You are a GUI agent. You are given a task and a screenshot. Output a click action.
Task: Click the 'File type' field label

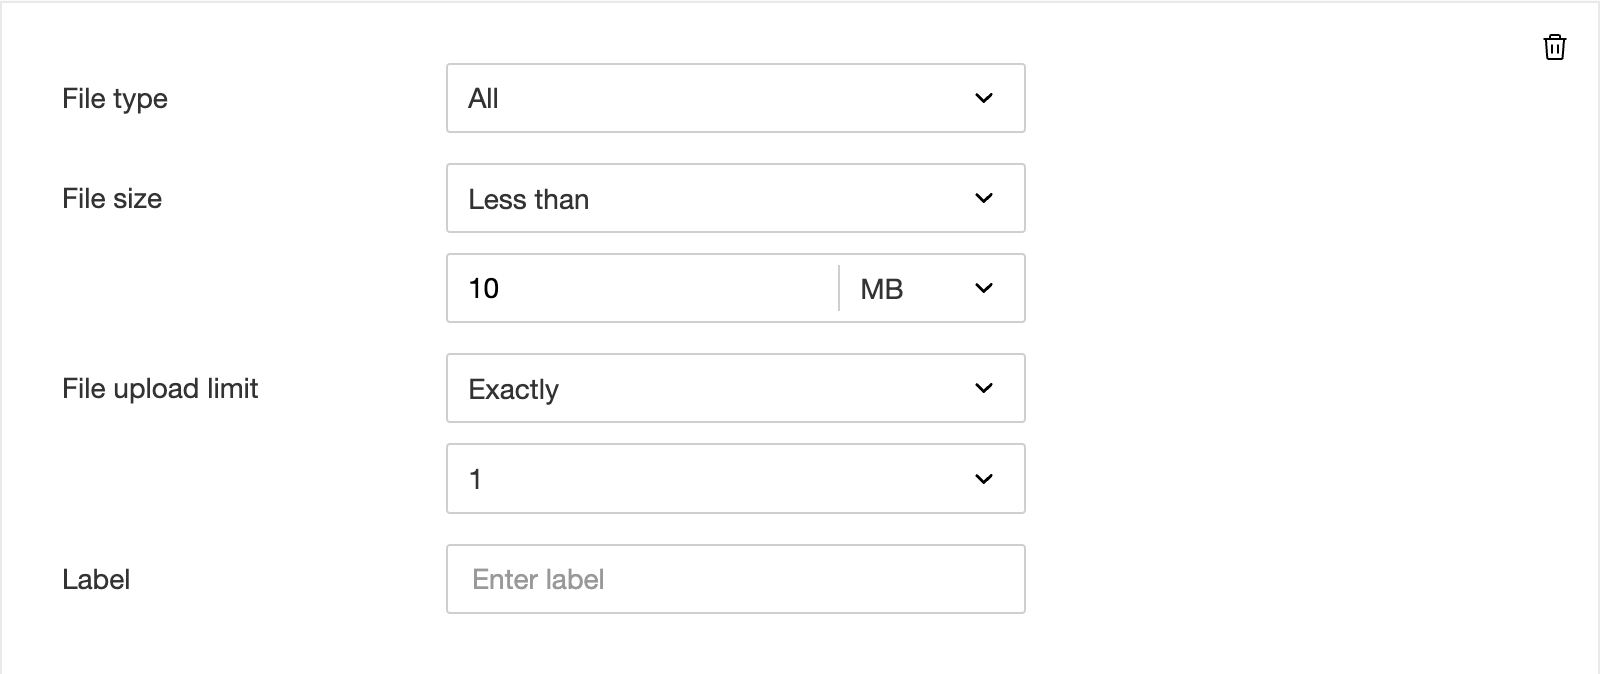(115, 98)
